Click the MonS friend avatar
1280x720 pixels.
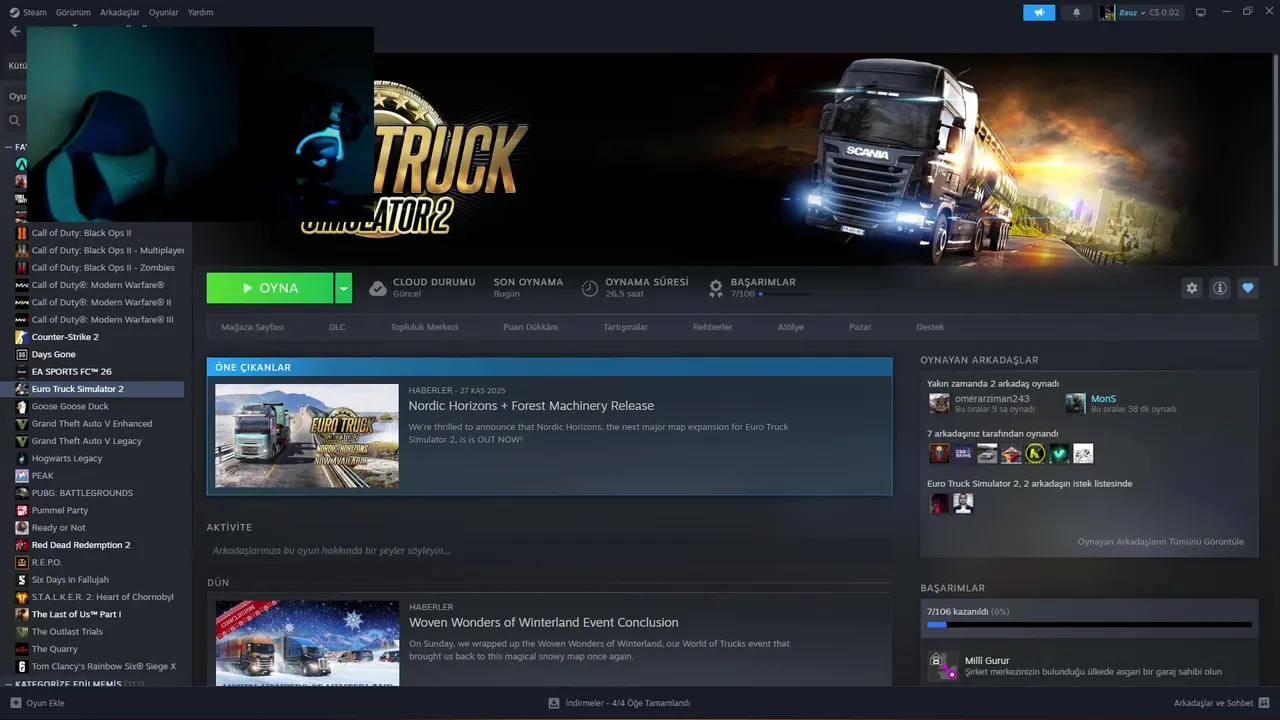(x=1075, y=403)
